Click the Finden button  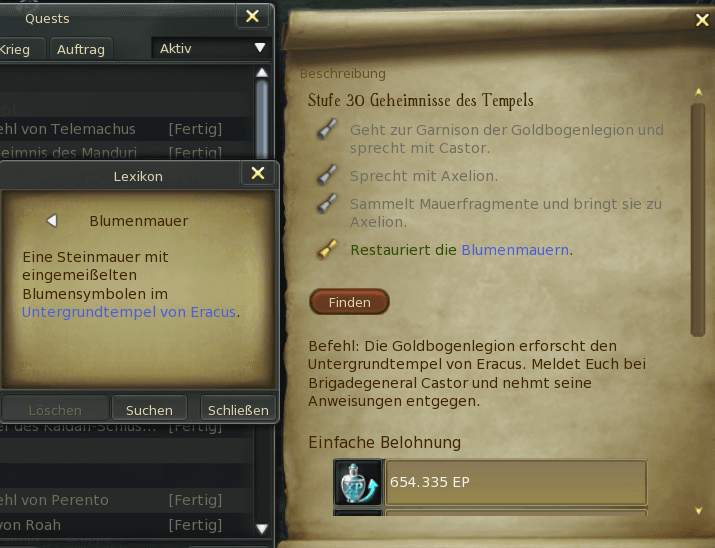point(349,302)
